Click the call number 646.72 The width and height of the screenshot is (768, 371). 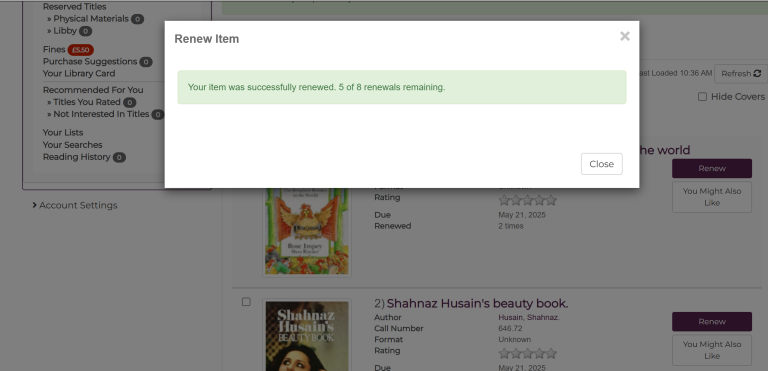pos(510,328)
